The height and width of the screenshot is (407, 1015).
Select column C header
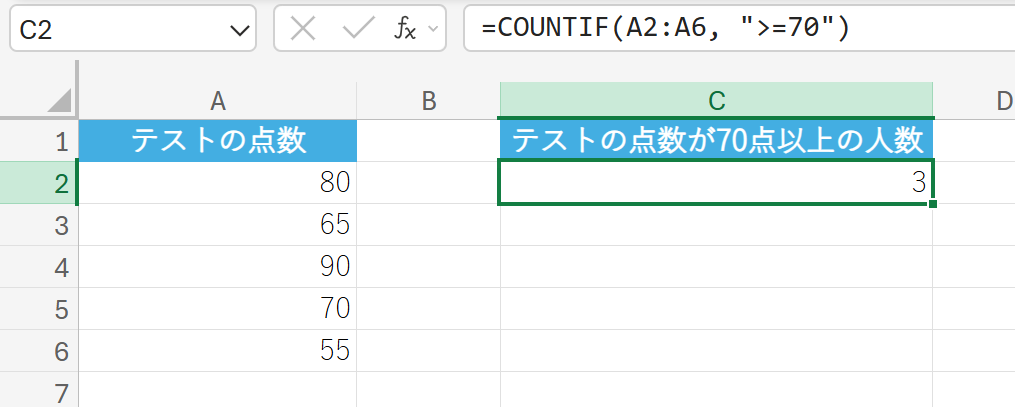pyautogui.click(x=716, y=100)
